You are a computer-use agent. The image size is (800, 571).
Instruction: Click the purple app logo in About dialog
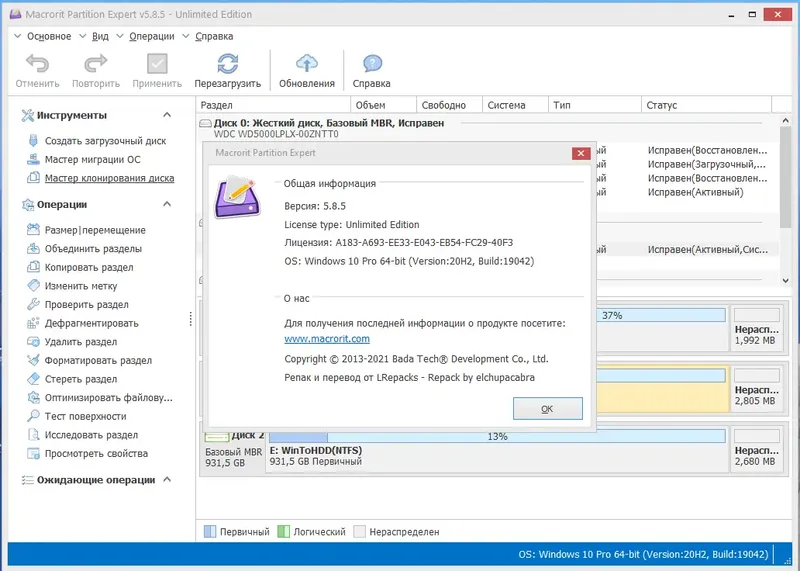[x=237, y=197]
